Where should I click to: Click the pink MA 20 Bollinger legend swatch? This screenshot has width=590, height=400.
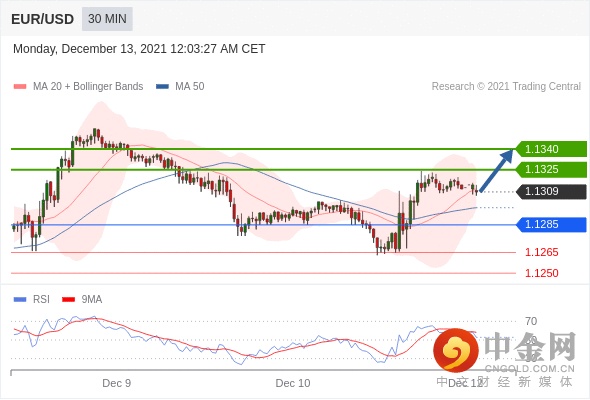(20, 87)
